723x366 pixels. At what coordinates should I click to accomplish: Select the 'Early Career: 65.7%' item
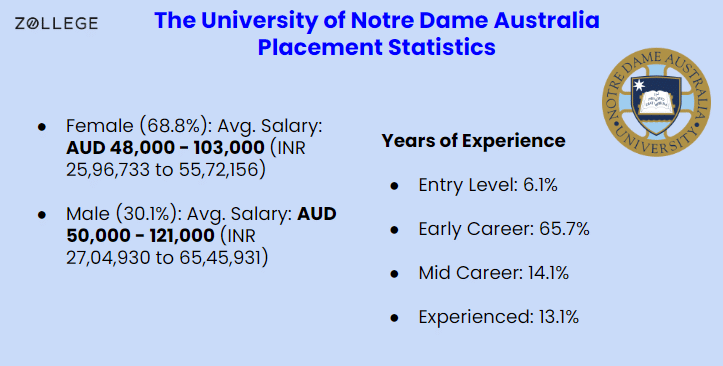[504, 229]
